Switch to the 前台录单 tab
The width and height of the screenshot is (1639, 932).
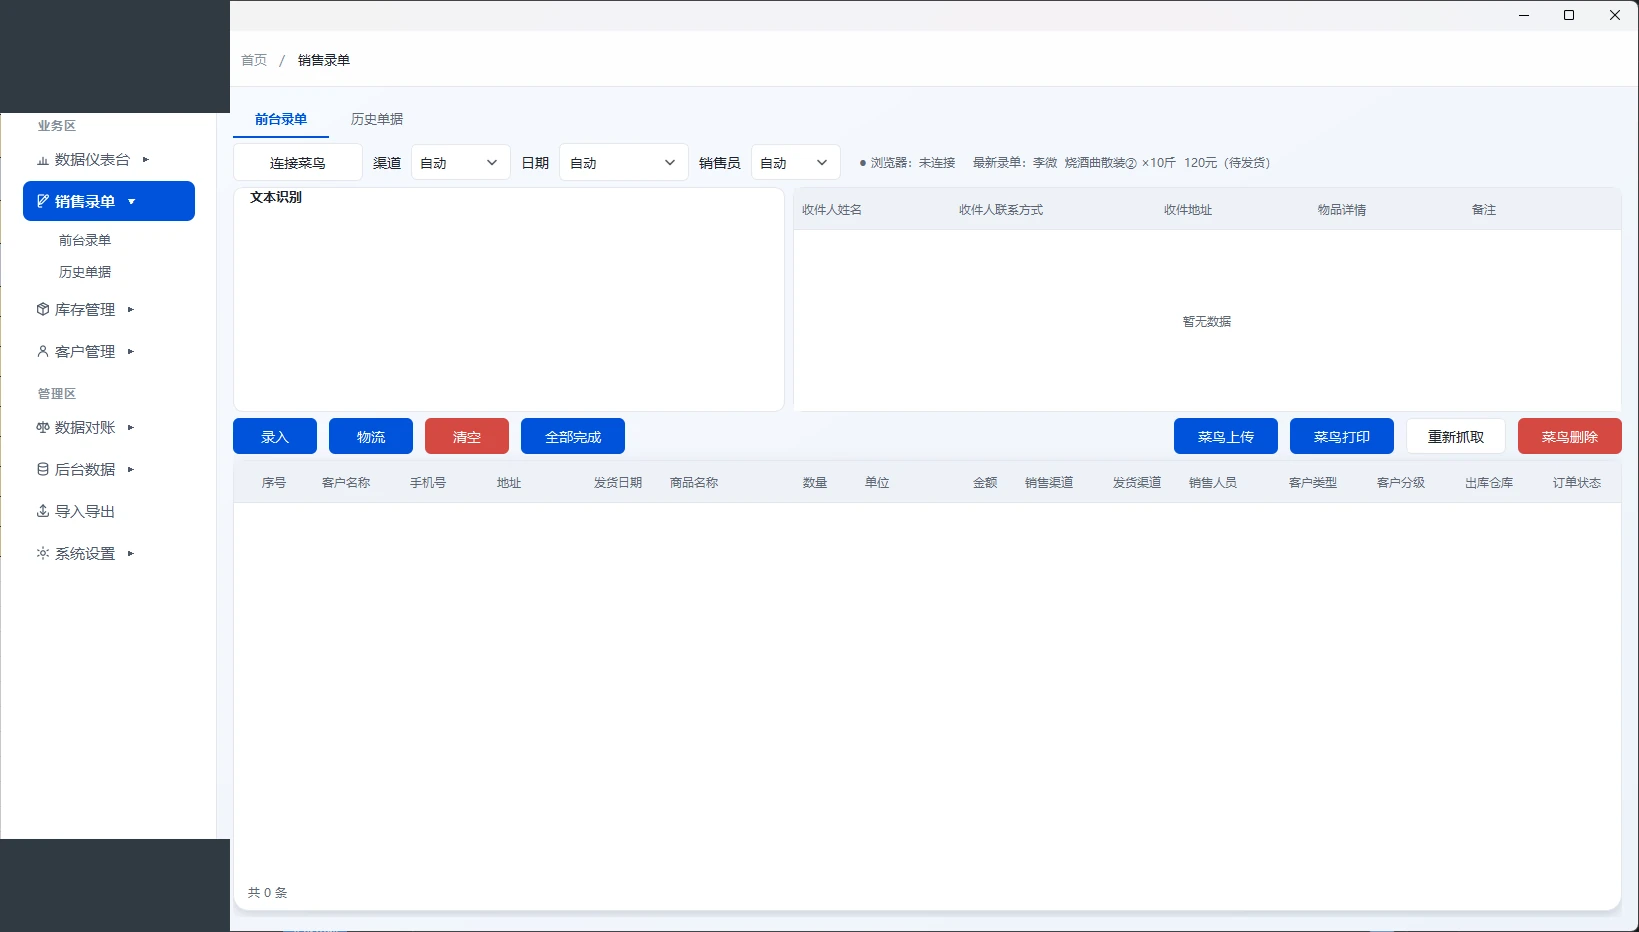tap(281, 119)
